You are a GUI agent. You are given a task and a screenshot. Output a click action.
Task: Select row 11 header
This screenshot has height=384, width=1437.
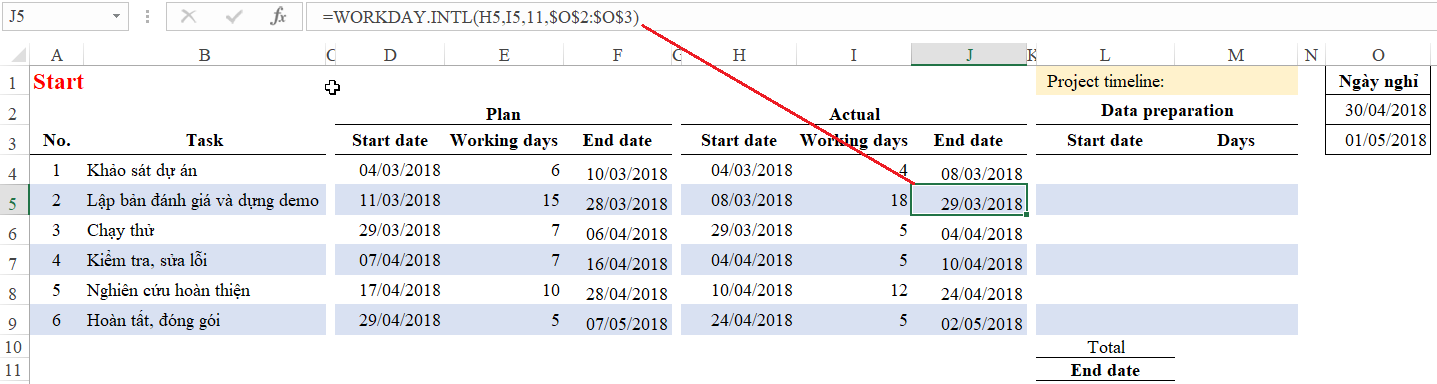[x=14, y=370]
